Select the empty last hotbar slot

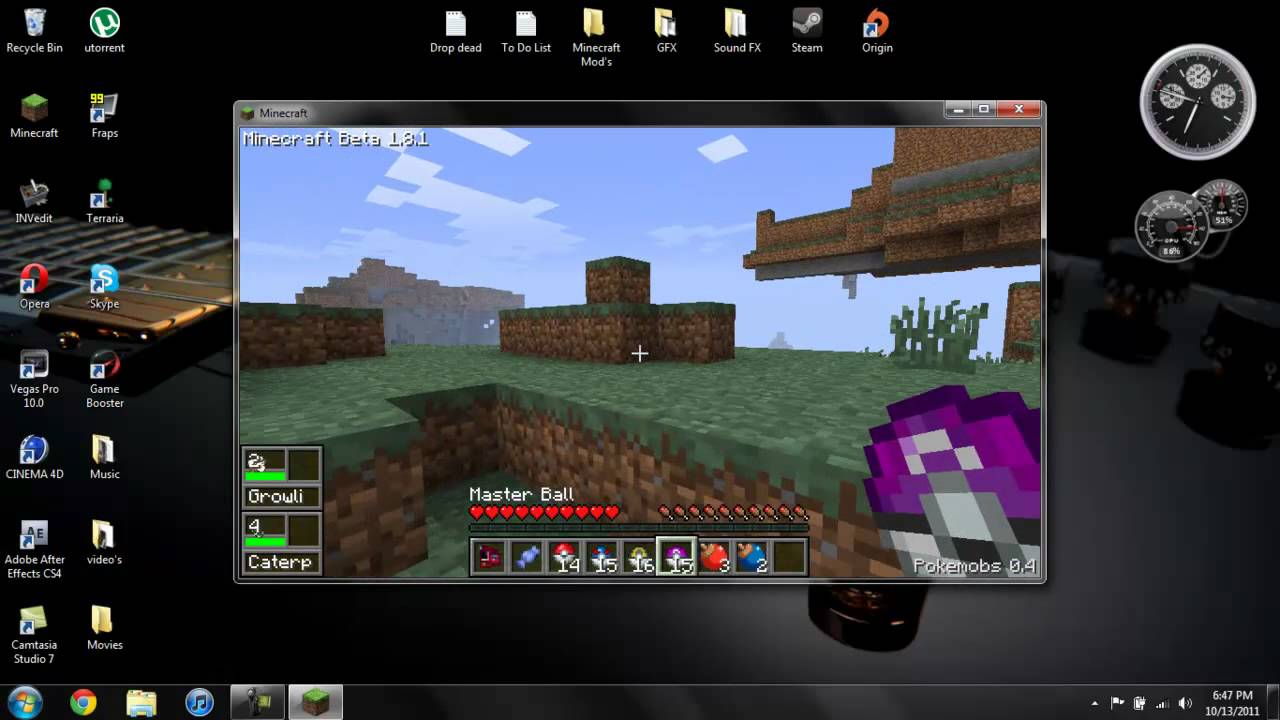point(789,556)
